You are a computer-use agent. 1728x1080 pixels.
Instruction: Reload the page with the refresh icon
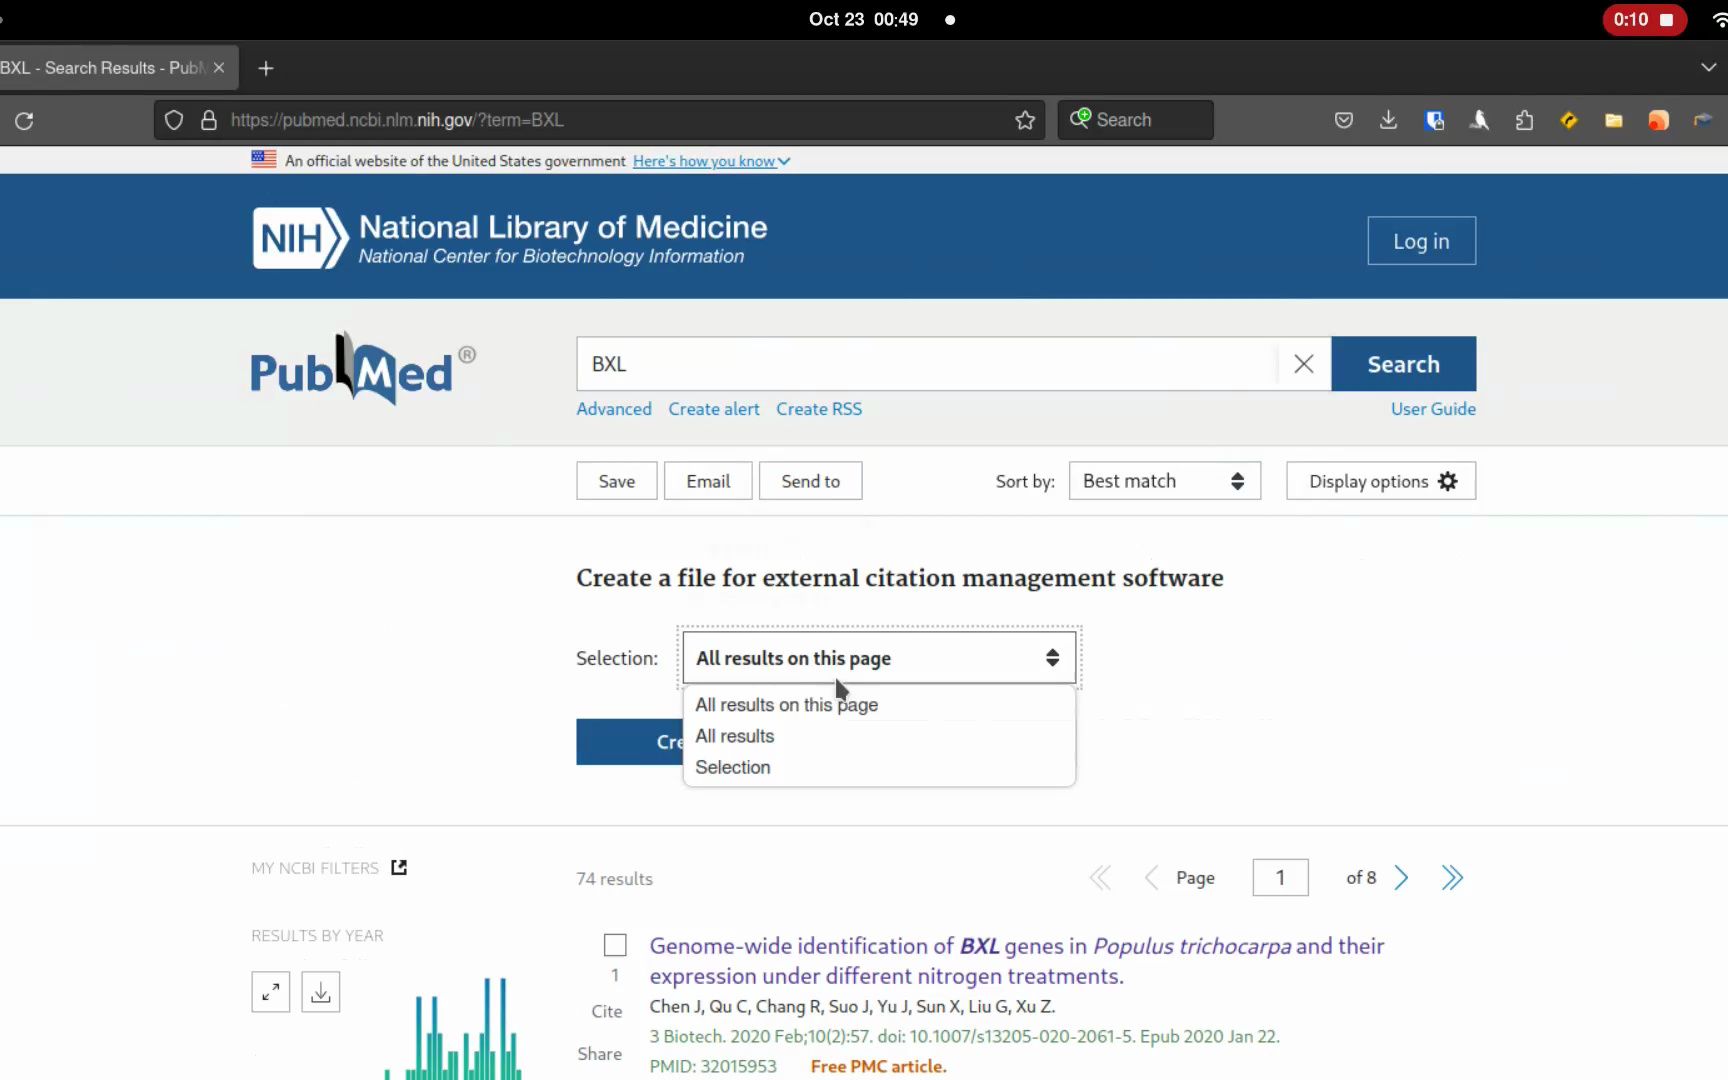coord(24,120)
